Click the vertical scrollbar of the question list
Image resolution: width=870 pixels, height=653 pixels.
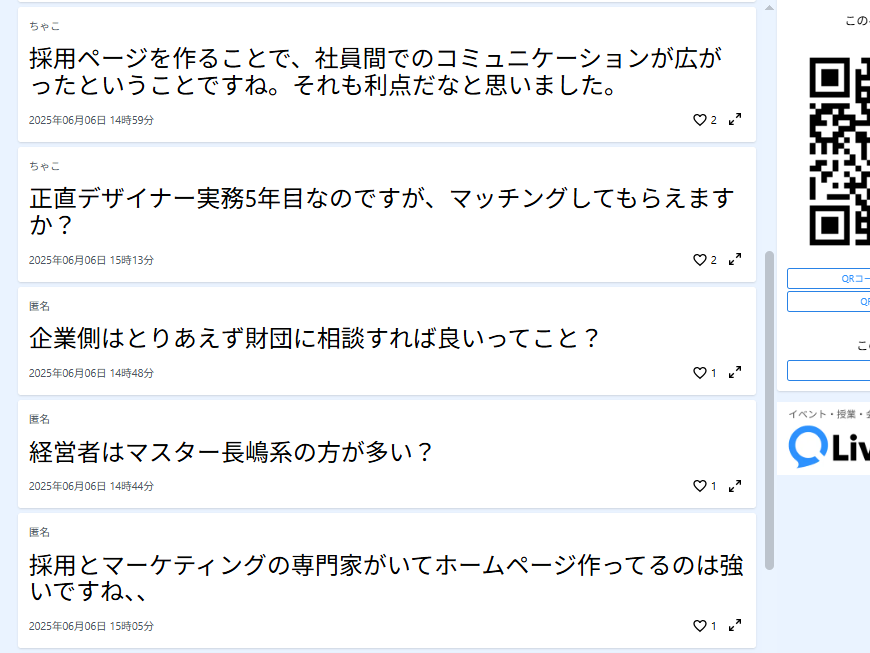point(769,410)
